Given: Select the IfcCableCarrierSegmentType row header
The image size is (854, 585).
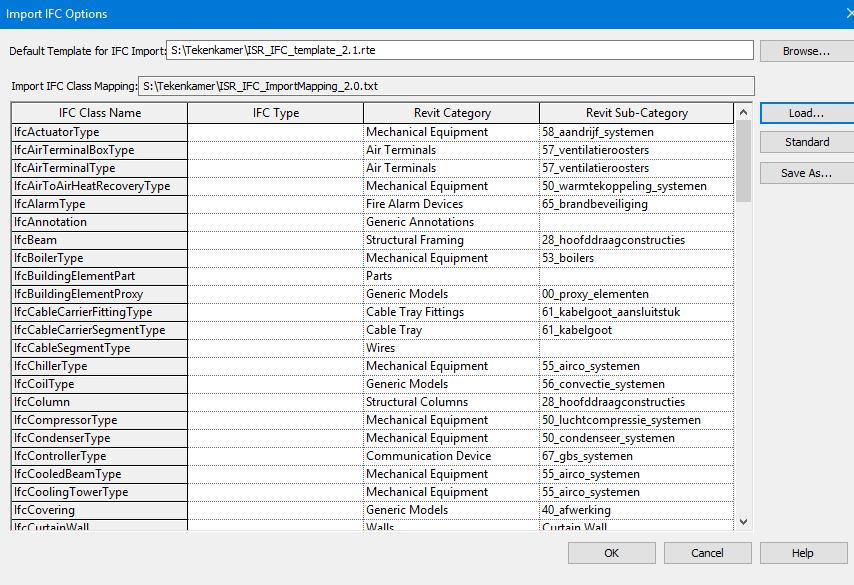Looking at the screenshot, I should (x=100, y=330).
